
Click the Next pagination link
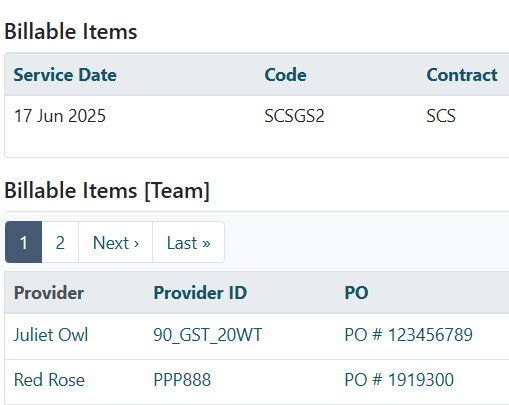coord(116,242)
